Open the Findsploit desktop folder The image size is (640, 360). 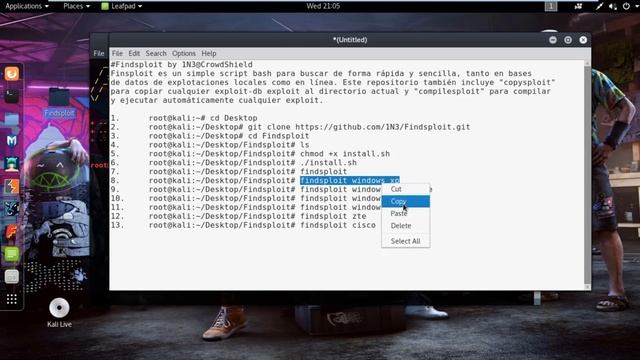point(59,103)
